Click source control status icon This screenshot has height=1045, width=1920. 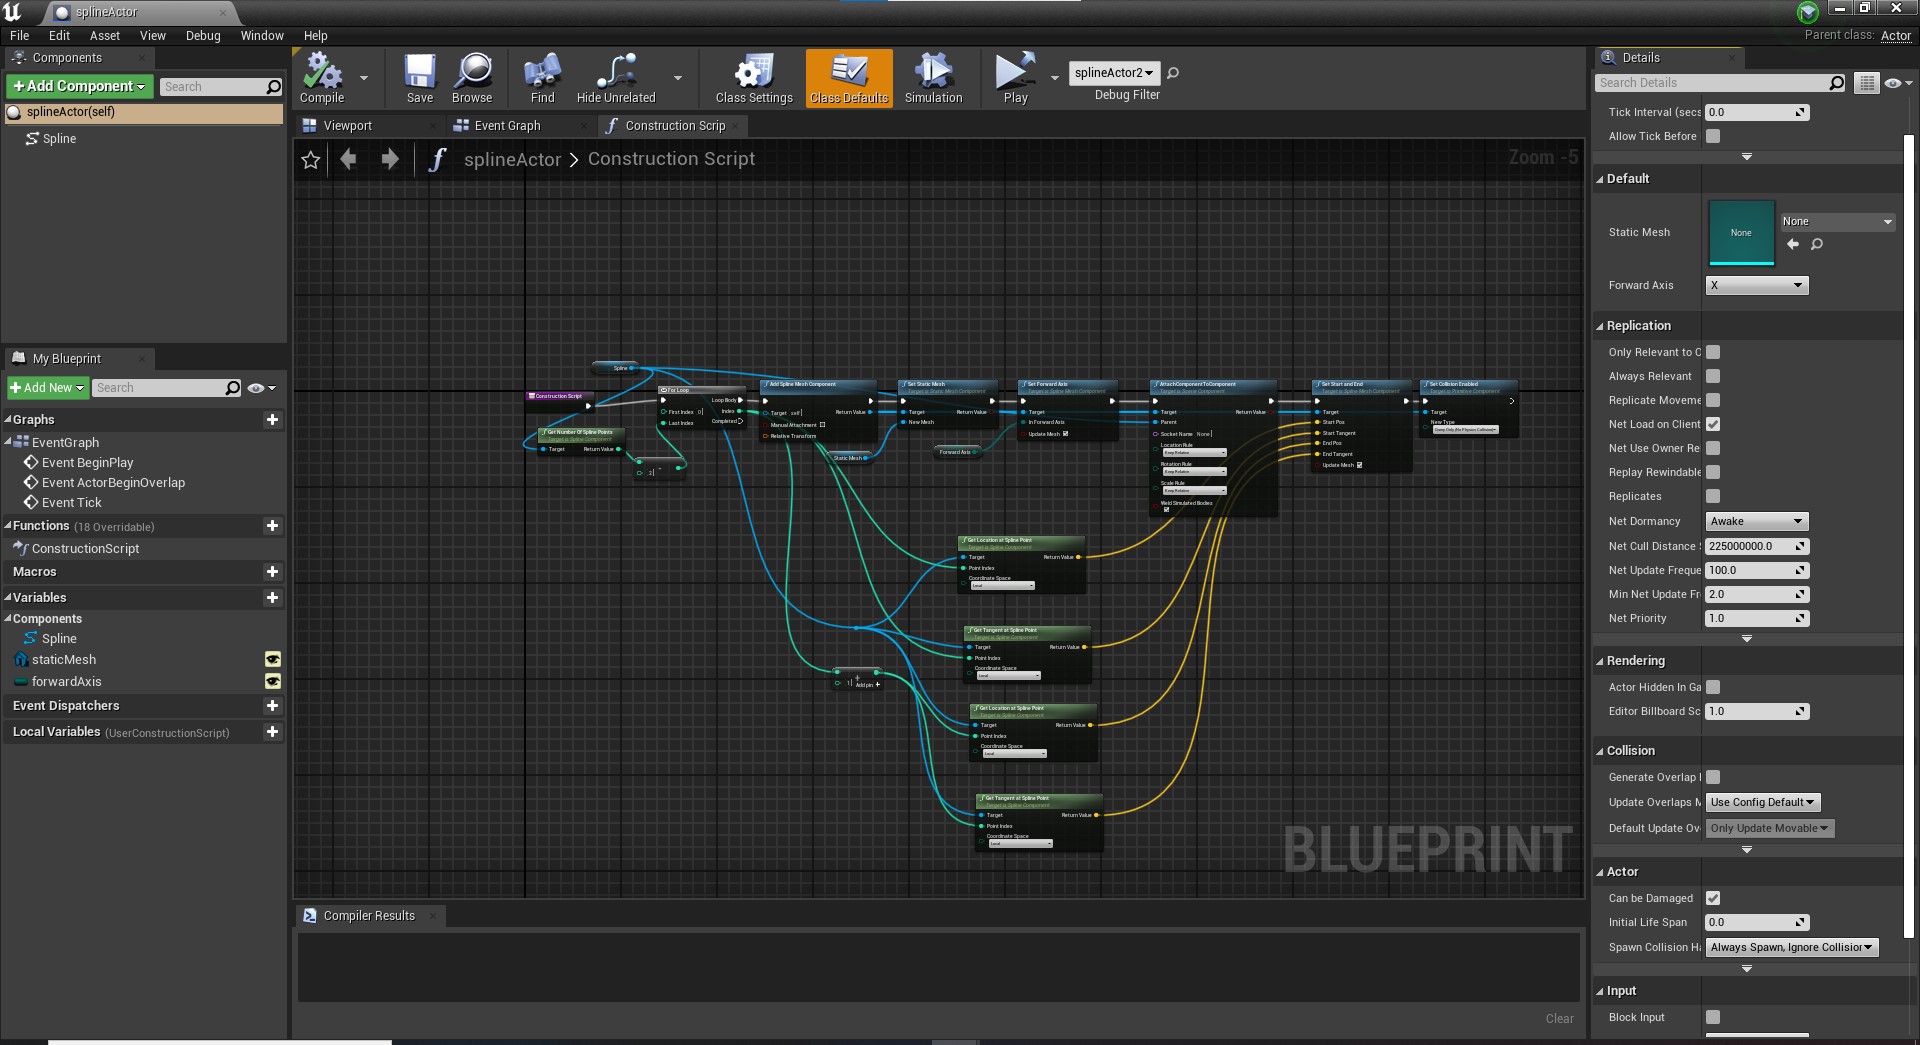(1807, 12)
